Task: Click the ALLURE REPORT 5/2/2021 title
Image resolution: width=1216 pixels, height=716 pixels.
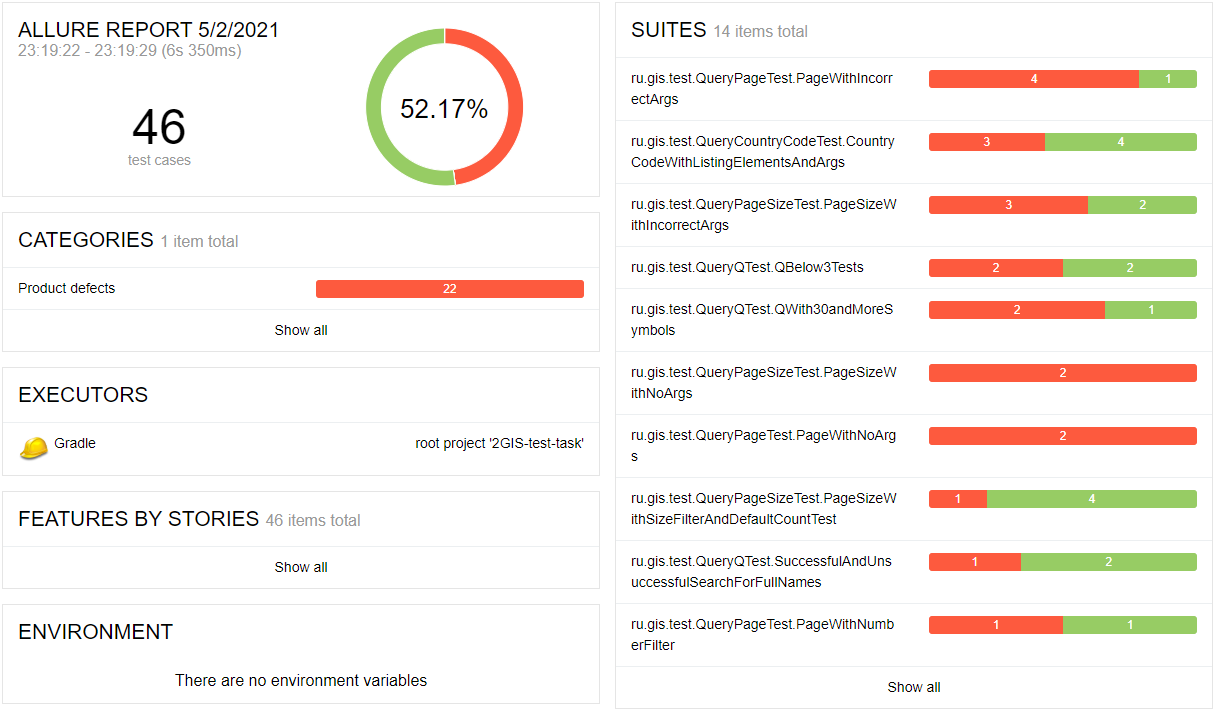Action: point(149,30)
